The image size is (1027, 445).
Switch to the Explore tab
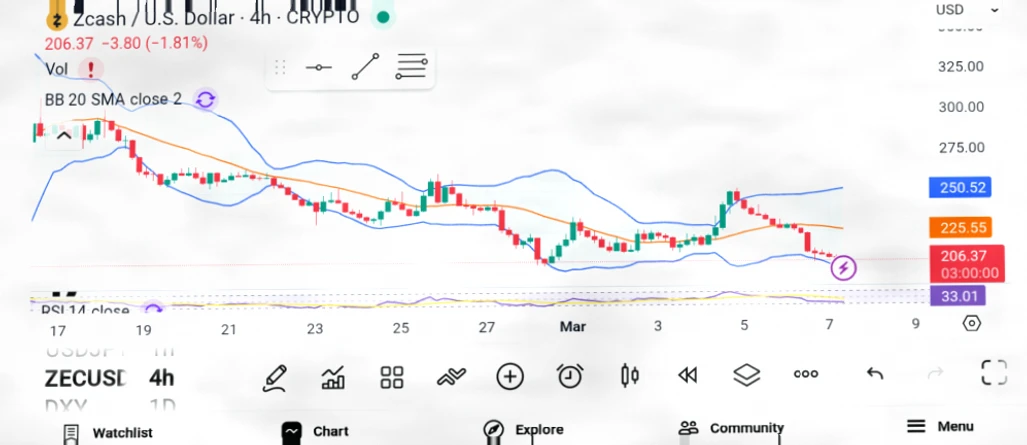(x=523, y=430)
